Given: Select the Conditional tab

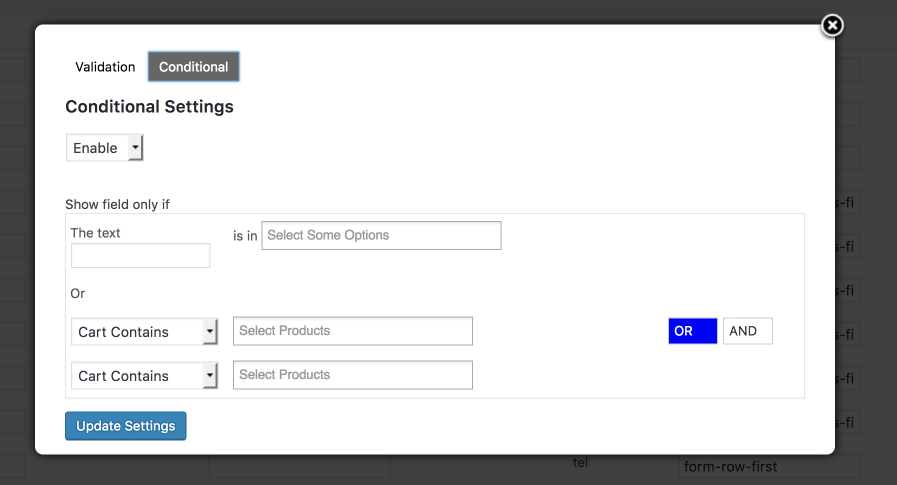Looking at the screenshot, I should coord(193,67).
